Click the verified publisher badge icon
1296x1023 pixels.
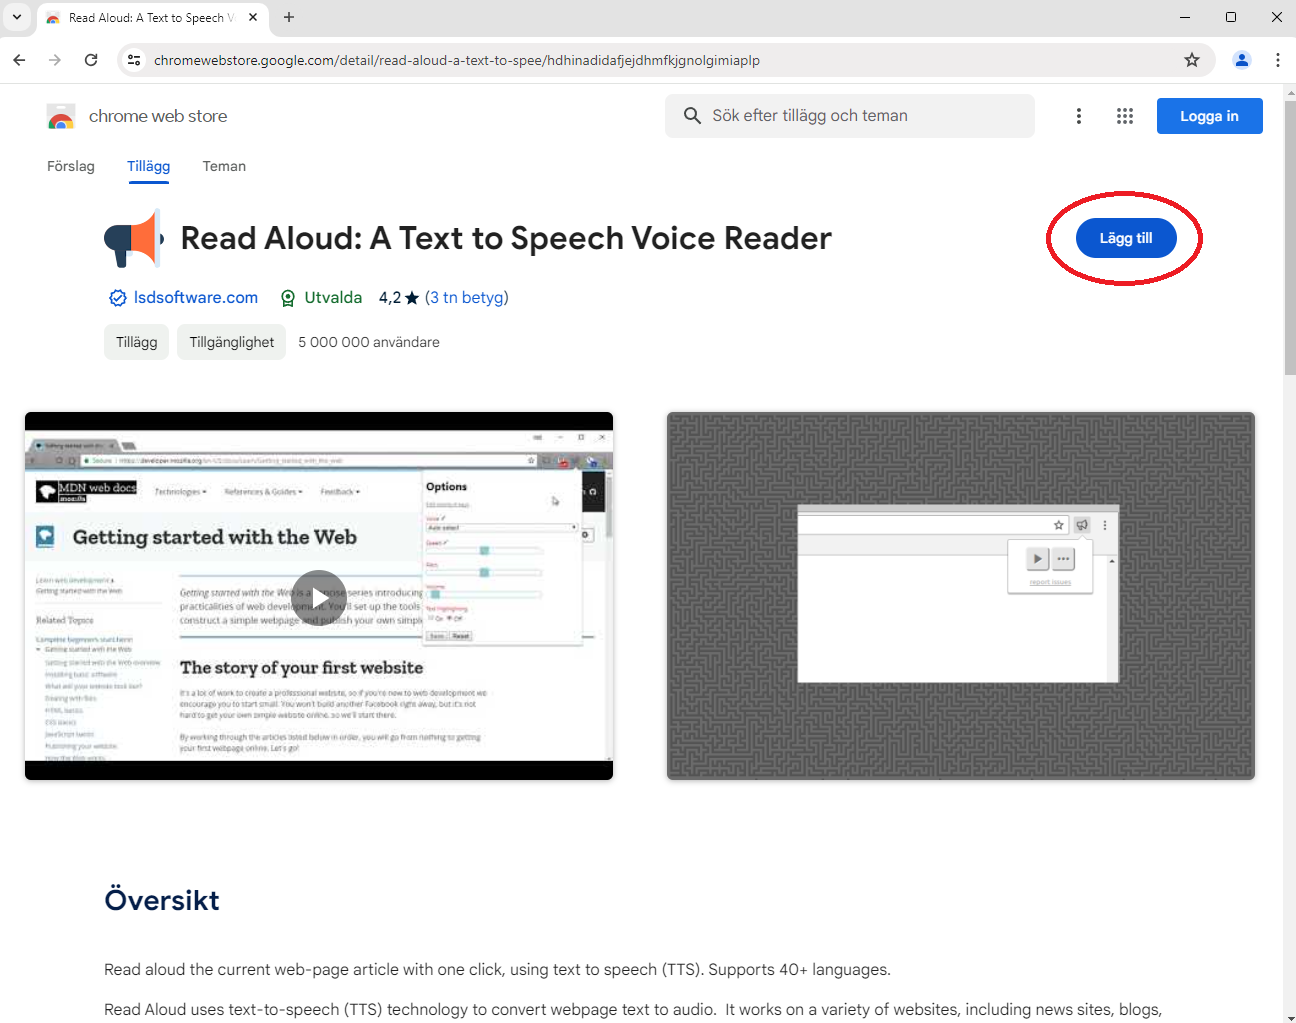point(117,298)
